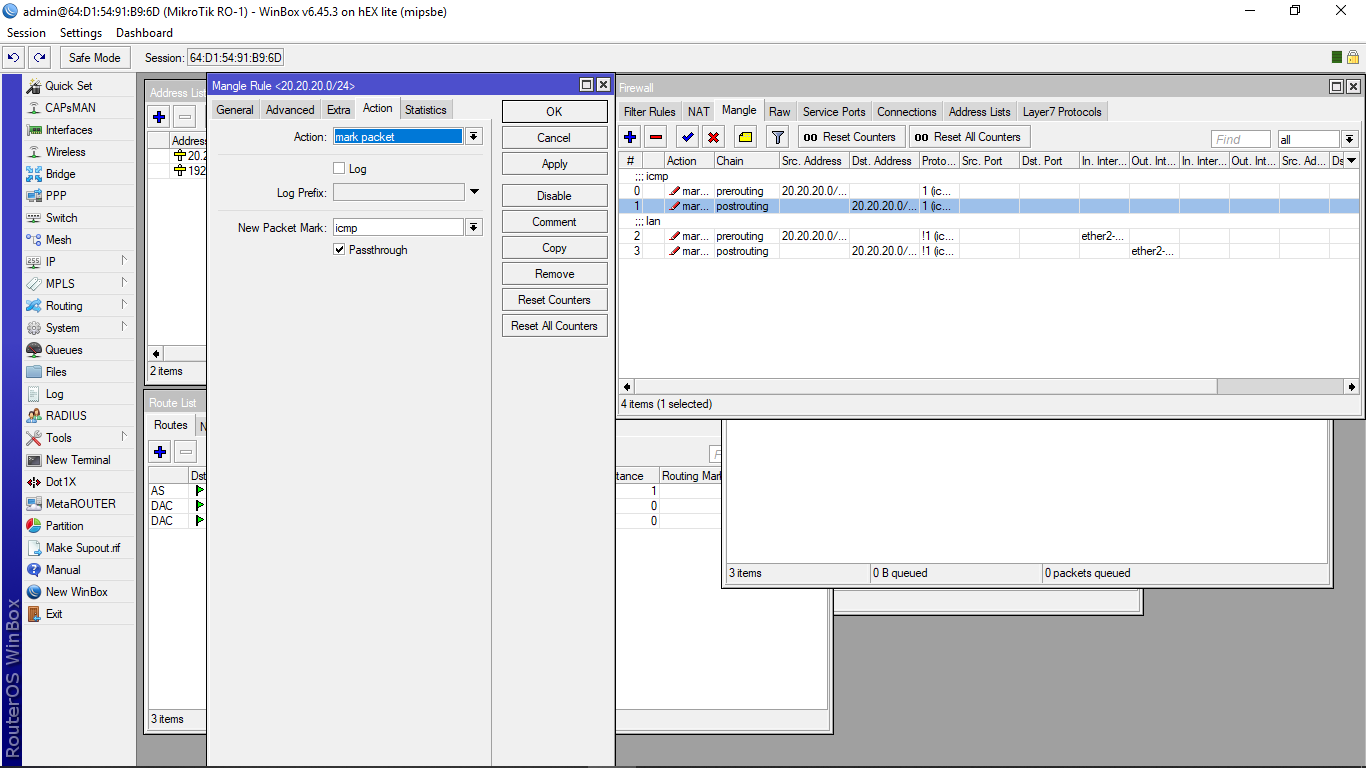Switch to the Layer7 Protocols tab
This screenshot has width=1366, height=768.
[x=1062, y=112]
